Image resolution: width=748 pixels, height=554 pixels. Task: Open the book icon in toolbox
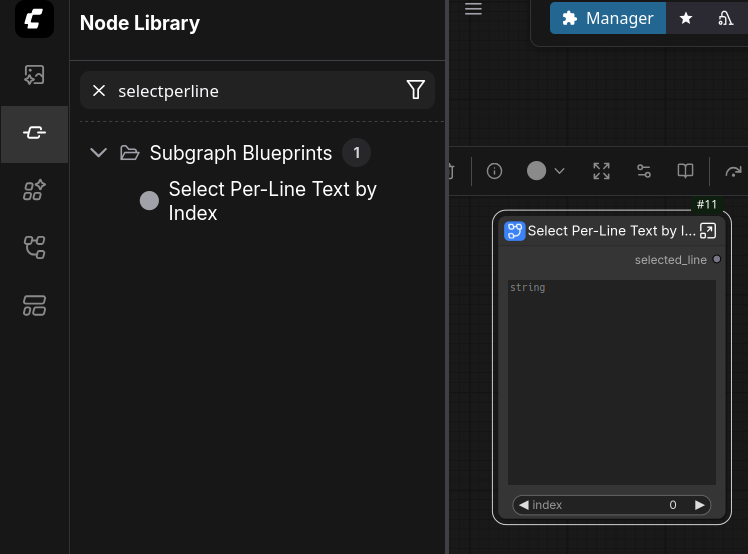click(x=686, y=171)
